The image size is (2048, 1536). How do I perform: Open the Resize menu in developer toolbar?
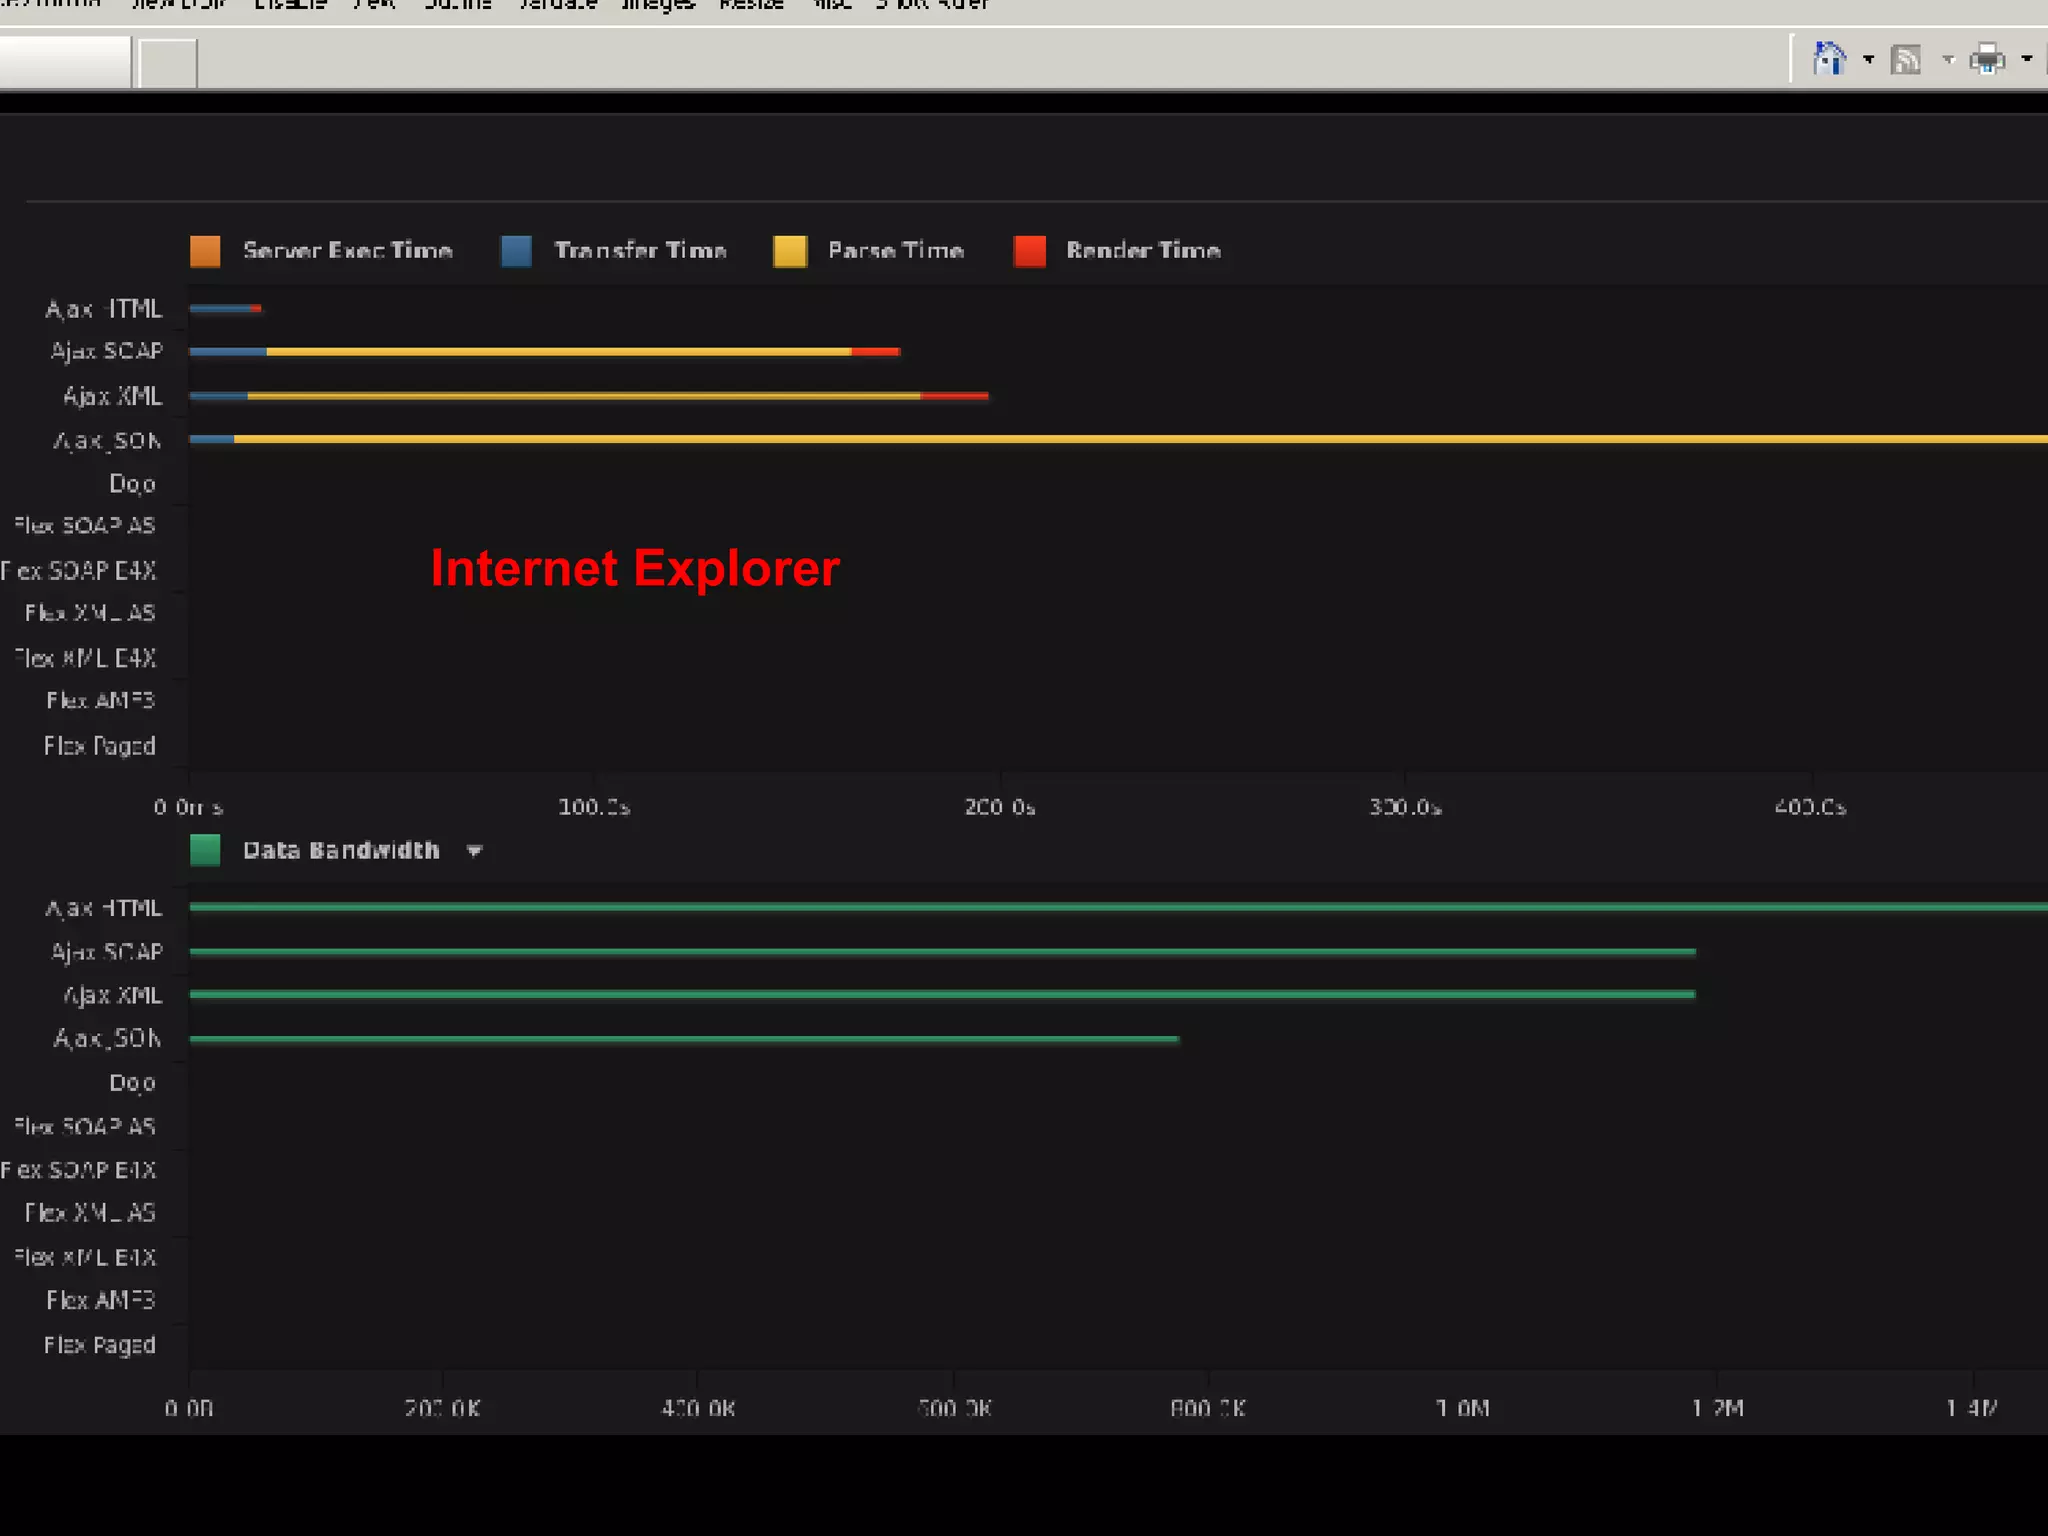752,5
